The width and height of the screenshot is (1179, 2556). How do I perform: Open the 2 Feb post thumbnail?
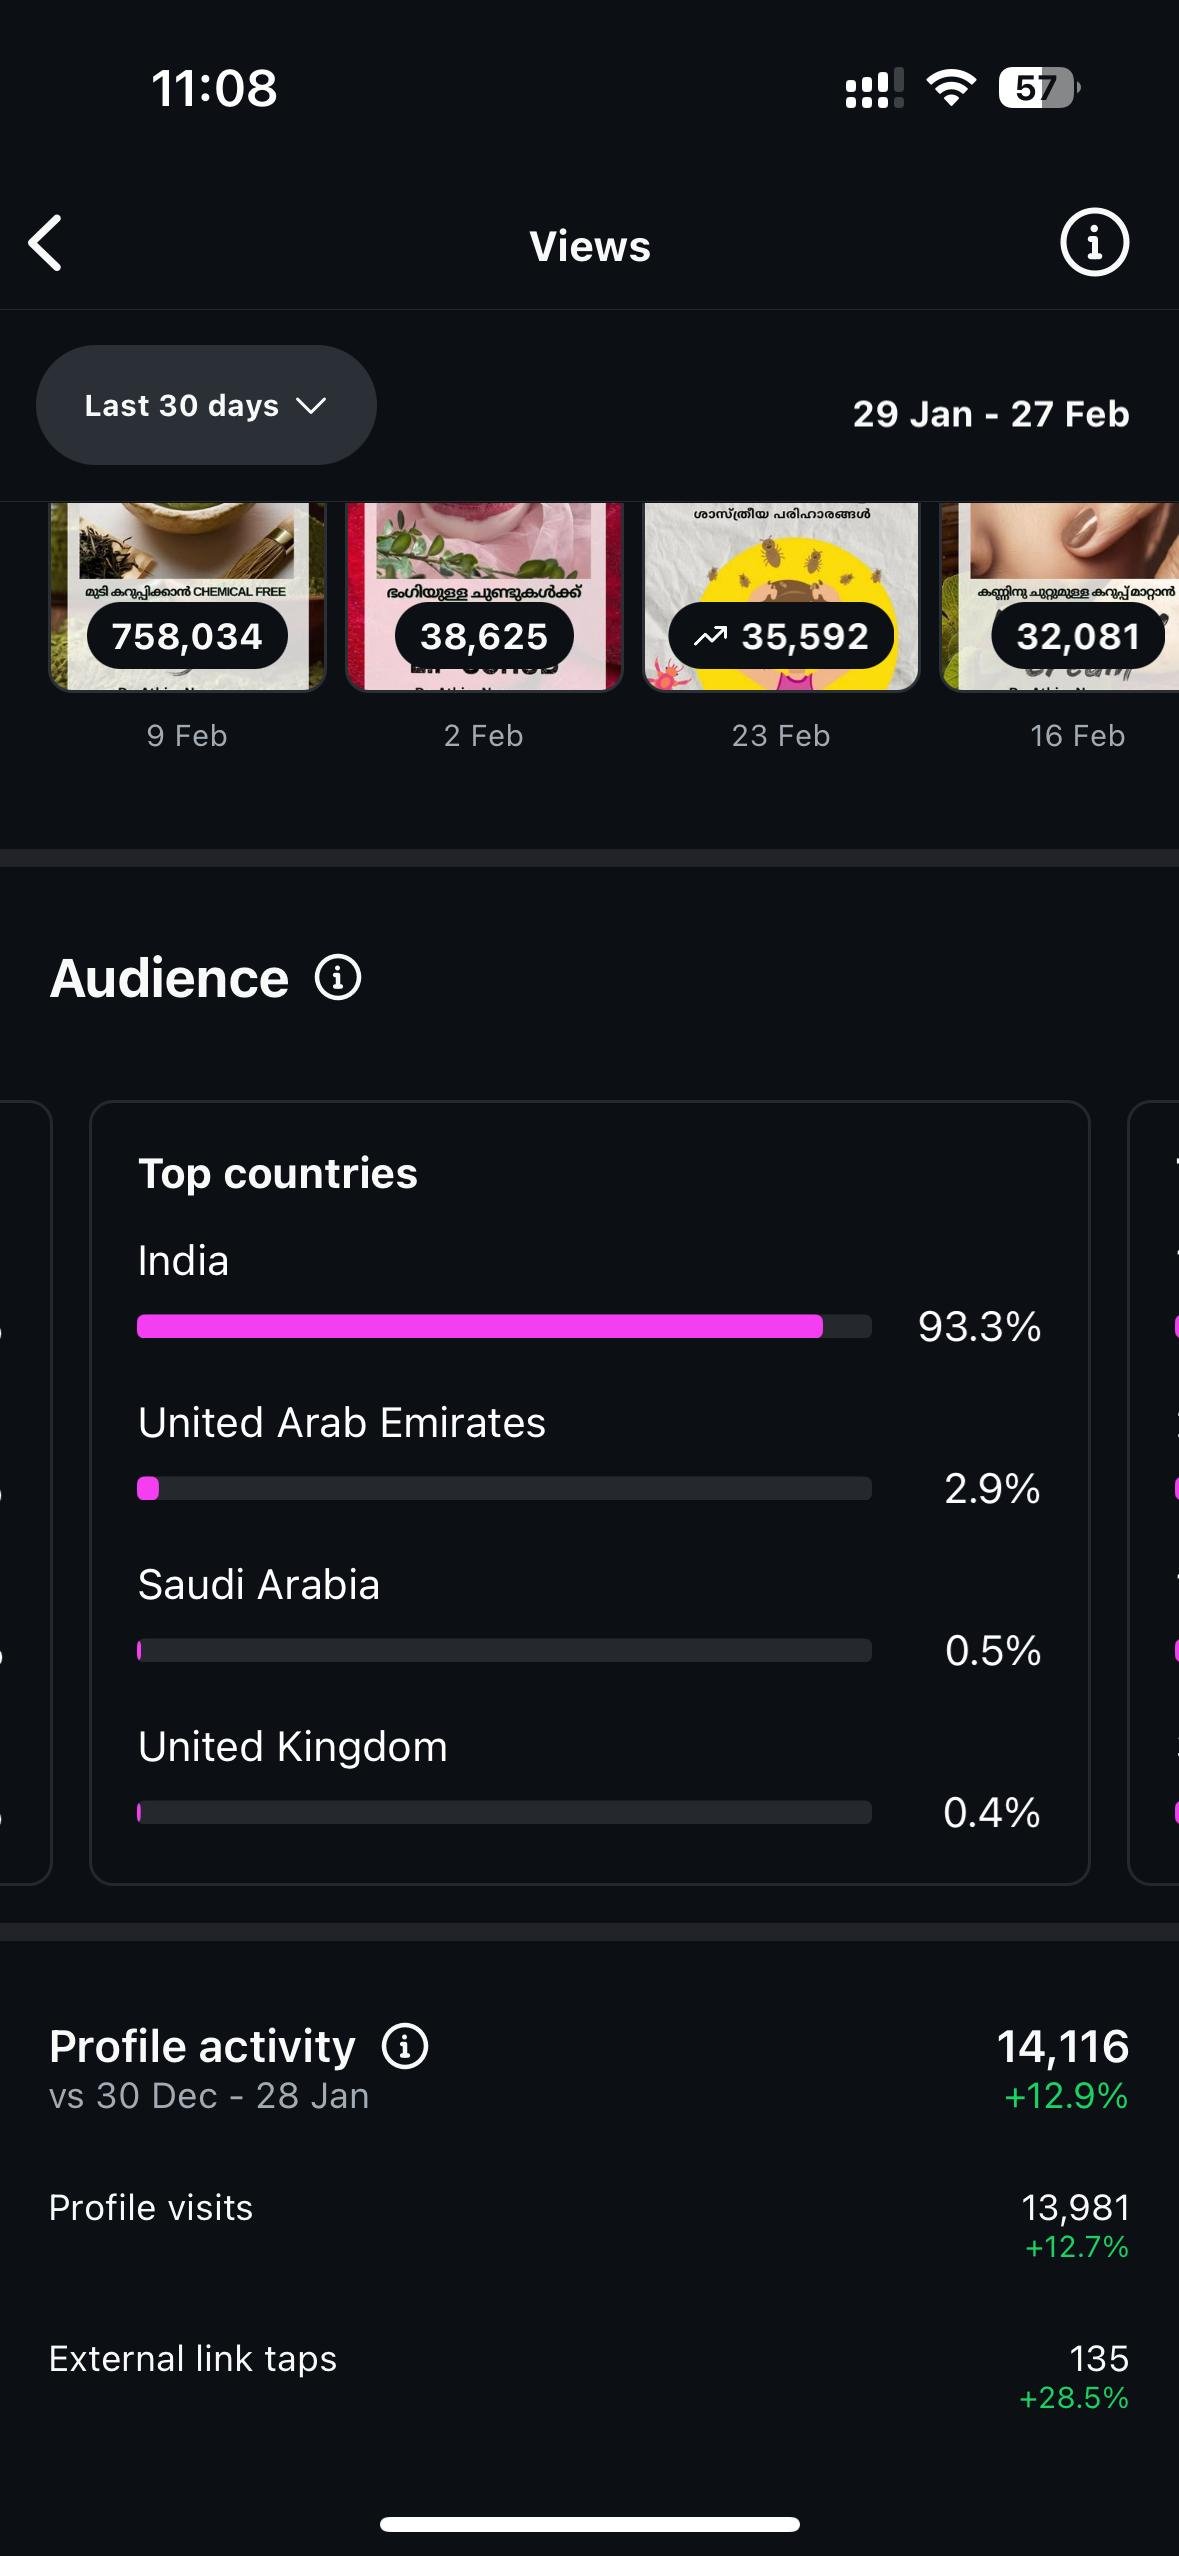(484, 596)
